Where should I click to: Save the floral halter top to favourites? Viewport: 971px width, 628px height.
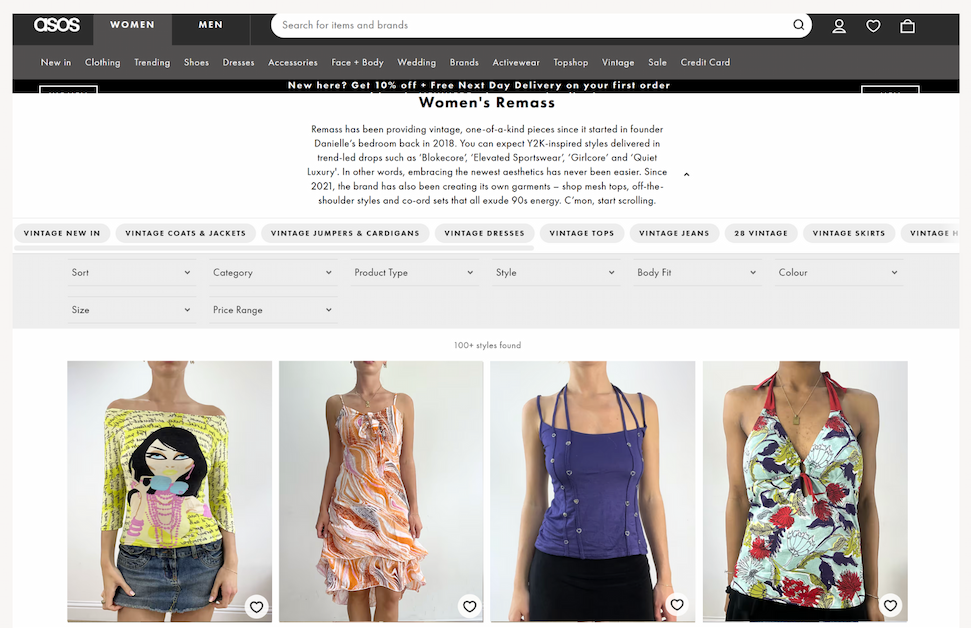(x=890, y=605)
